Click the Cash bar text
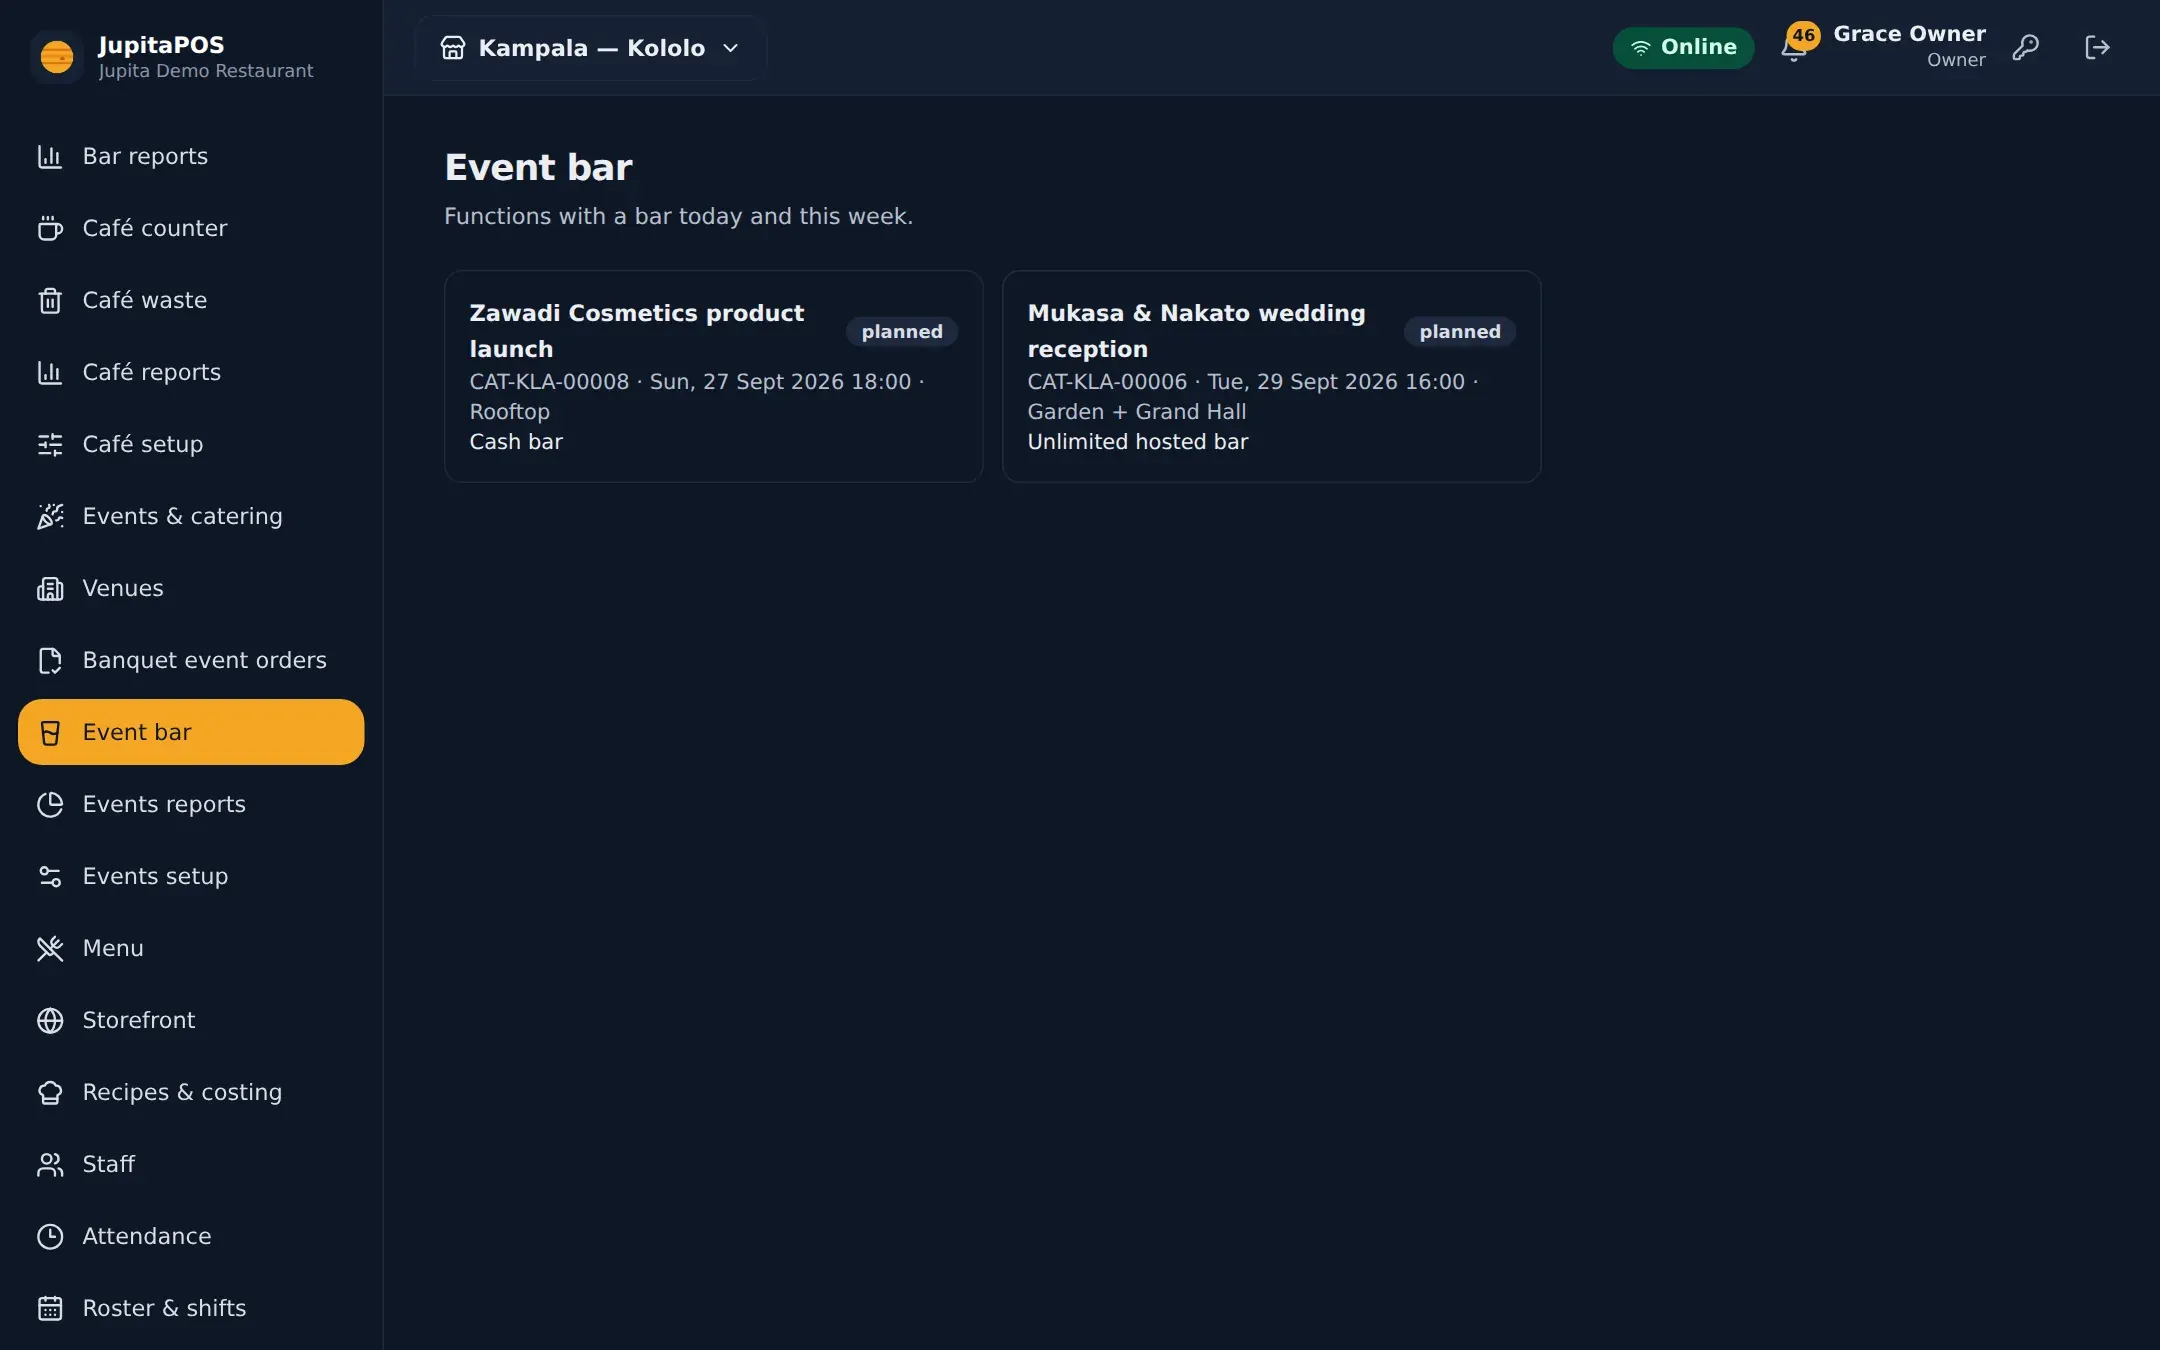Viewport: 2160px width, 1350px height. (x=516, y=442)
